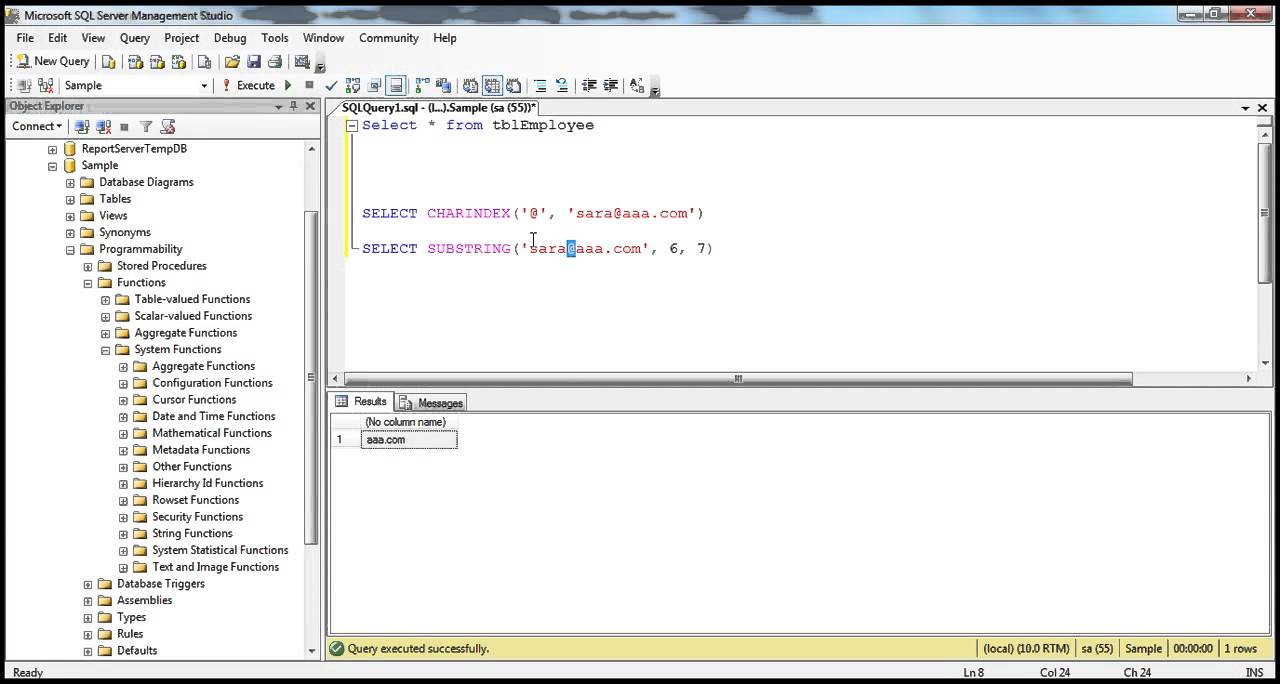The width and height of the screenshot is (1280, 684).
Task: Select the aaa.com result cell
Action: point(408,440)
